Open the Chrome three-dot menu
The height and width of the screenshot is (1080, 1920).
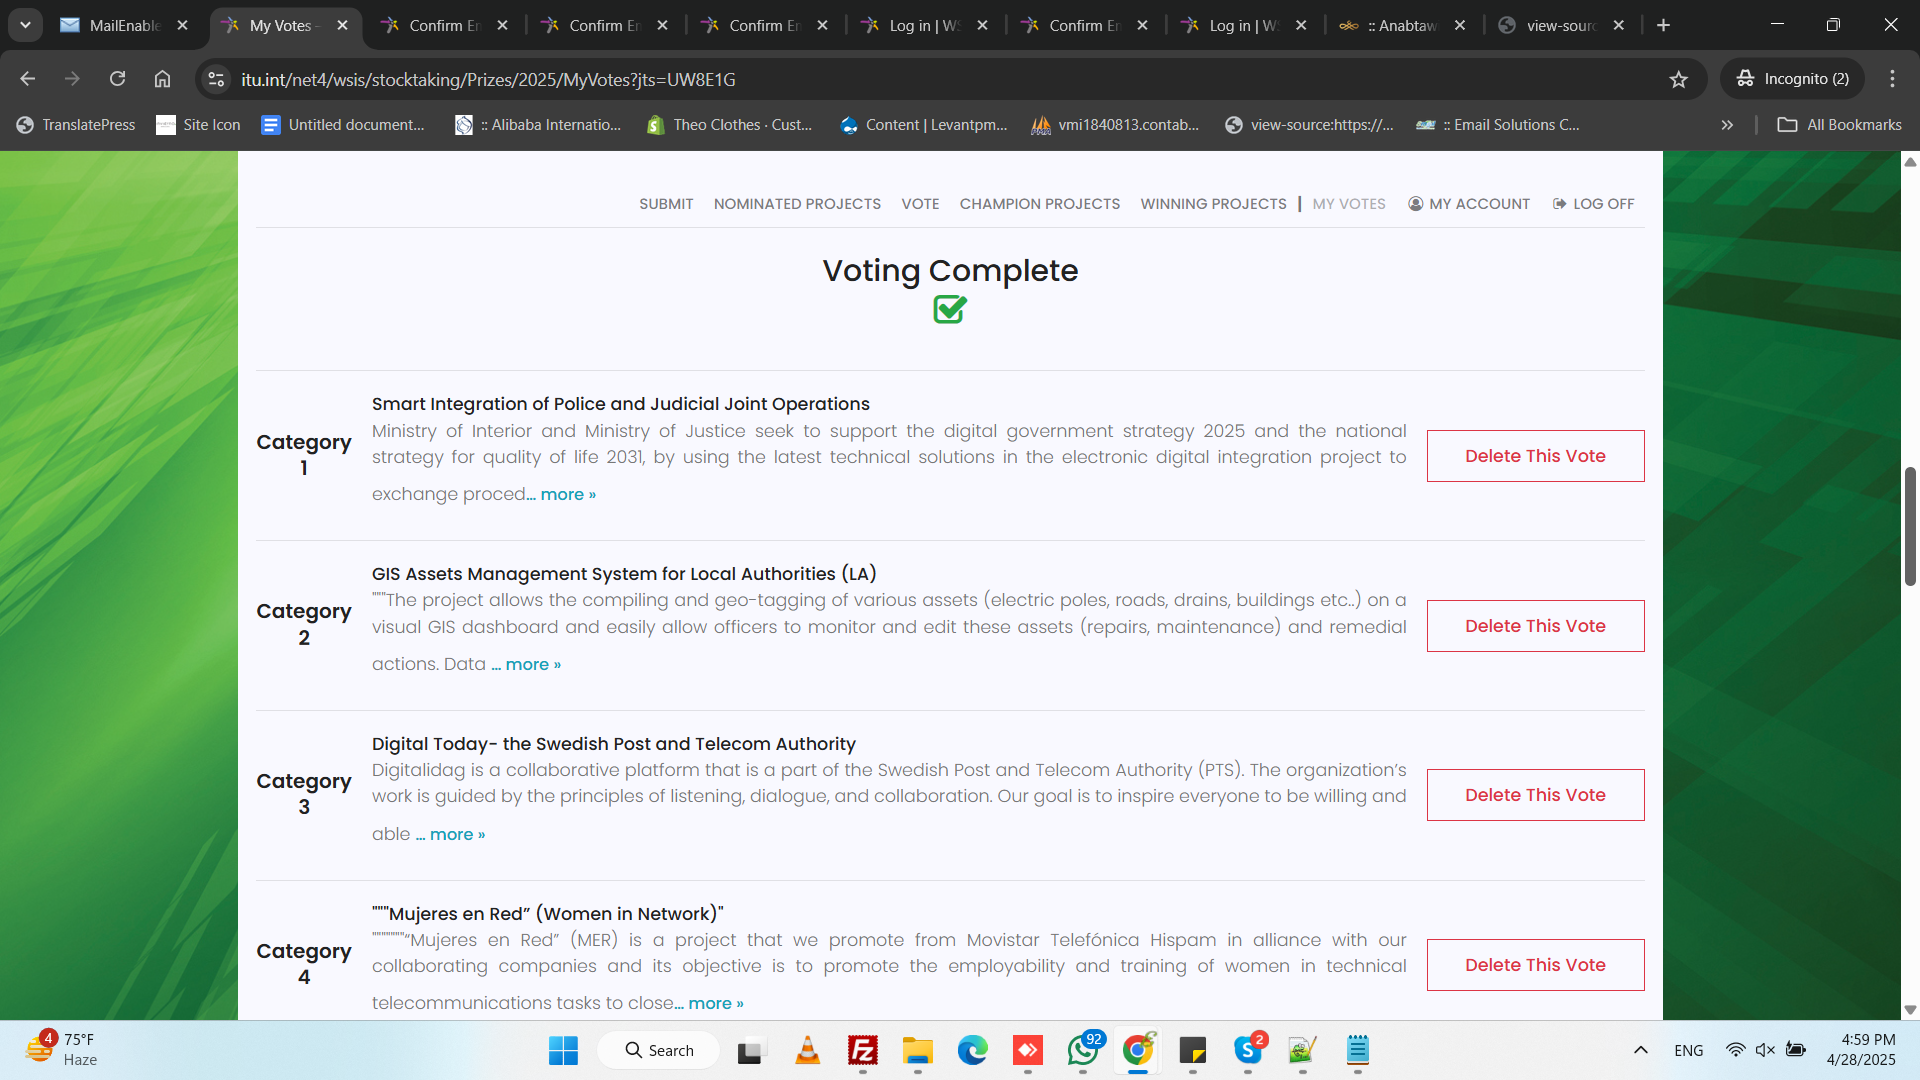pyautogui.click(x=1892, y=79)
